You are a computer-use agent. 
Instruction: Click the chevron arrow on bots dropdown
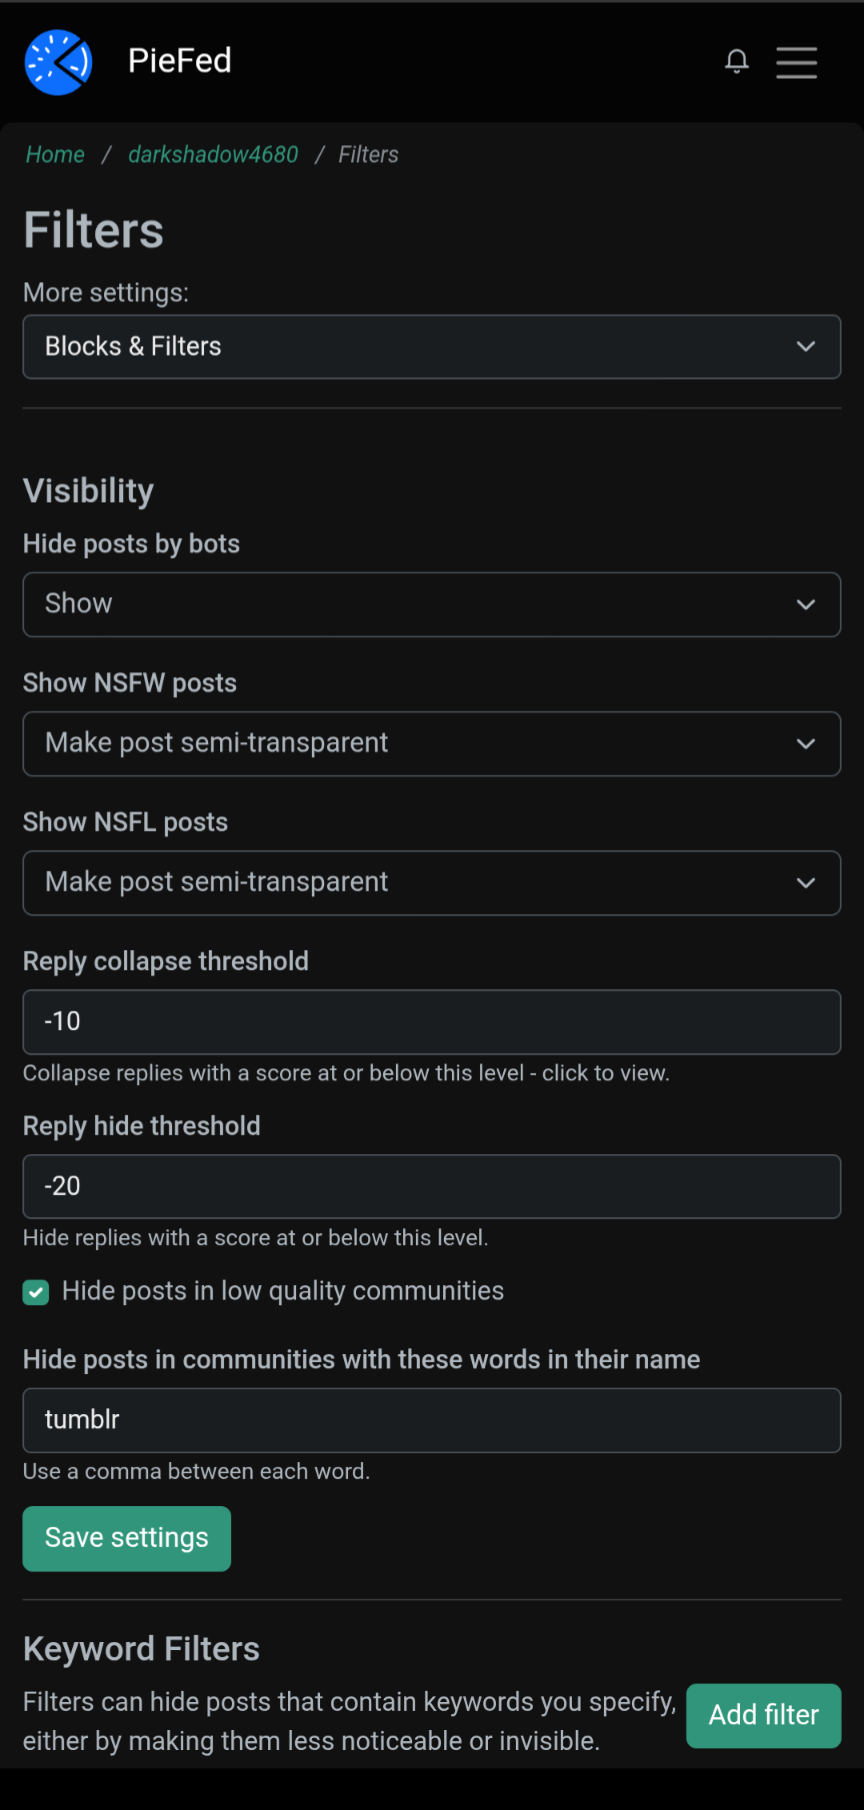[x=806, y=605]
